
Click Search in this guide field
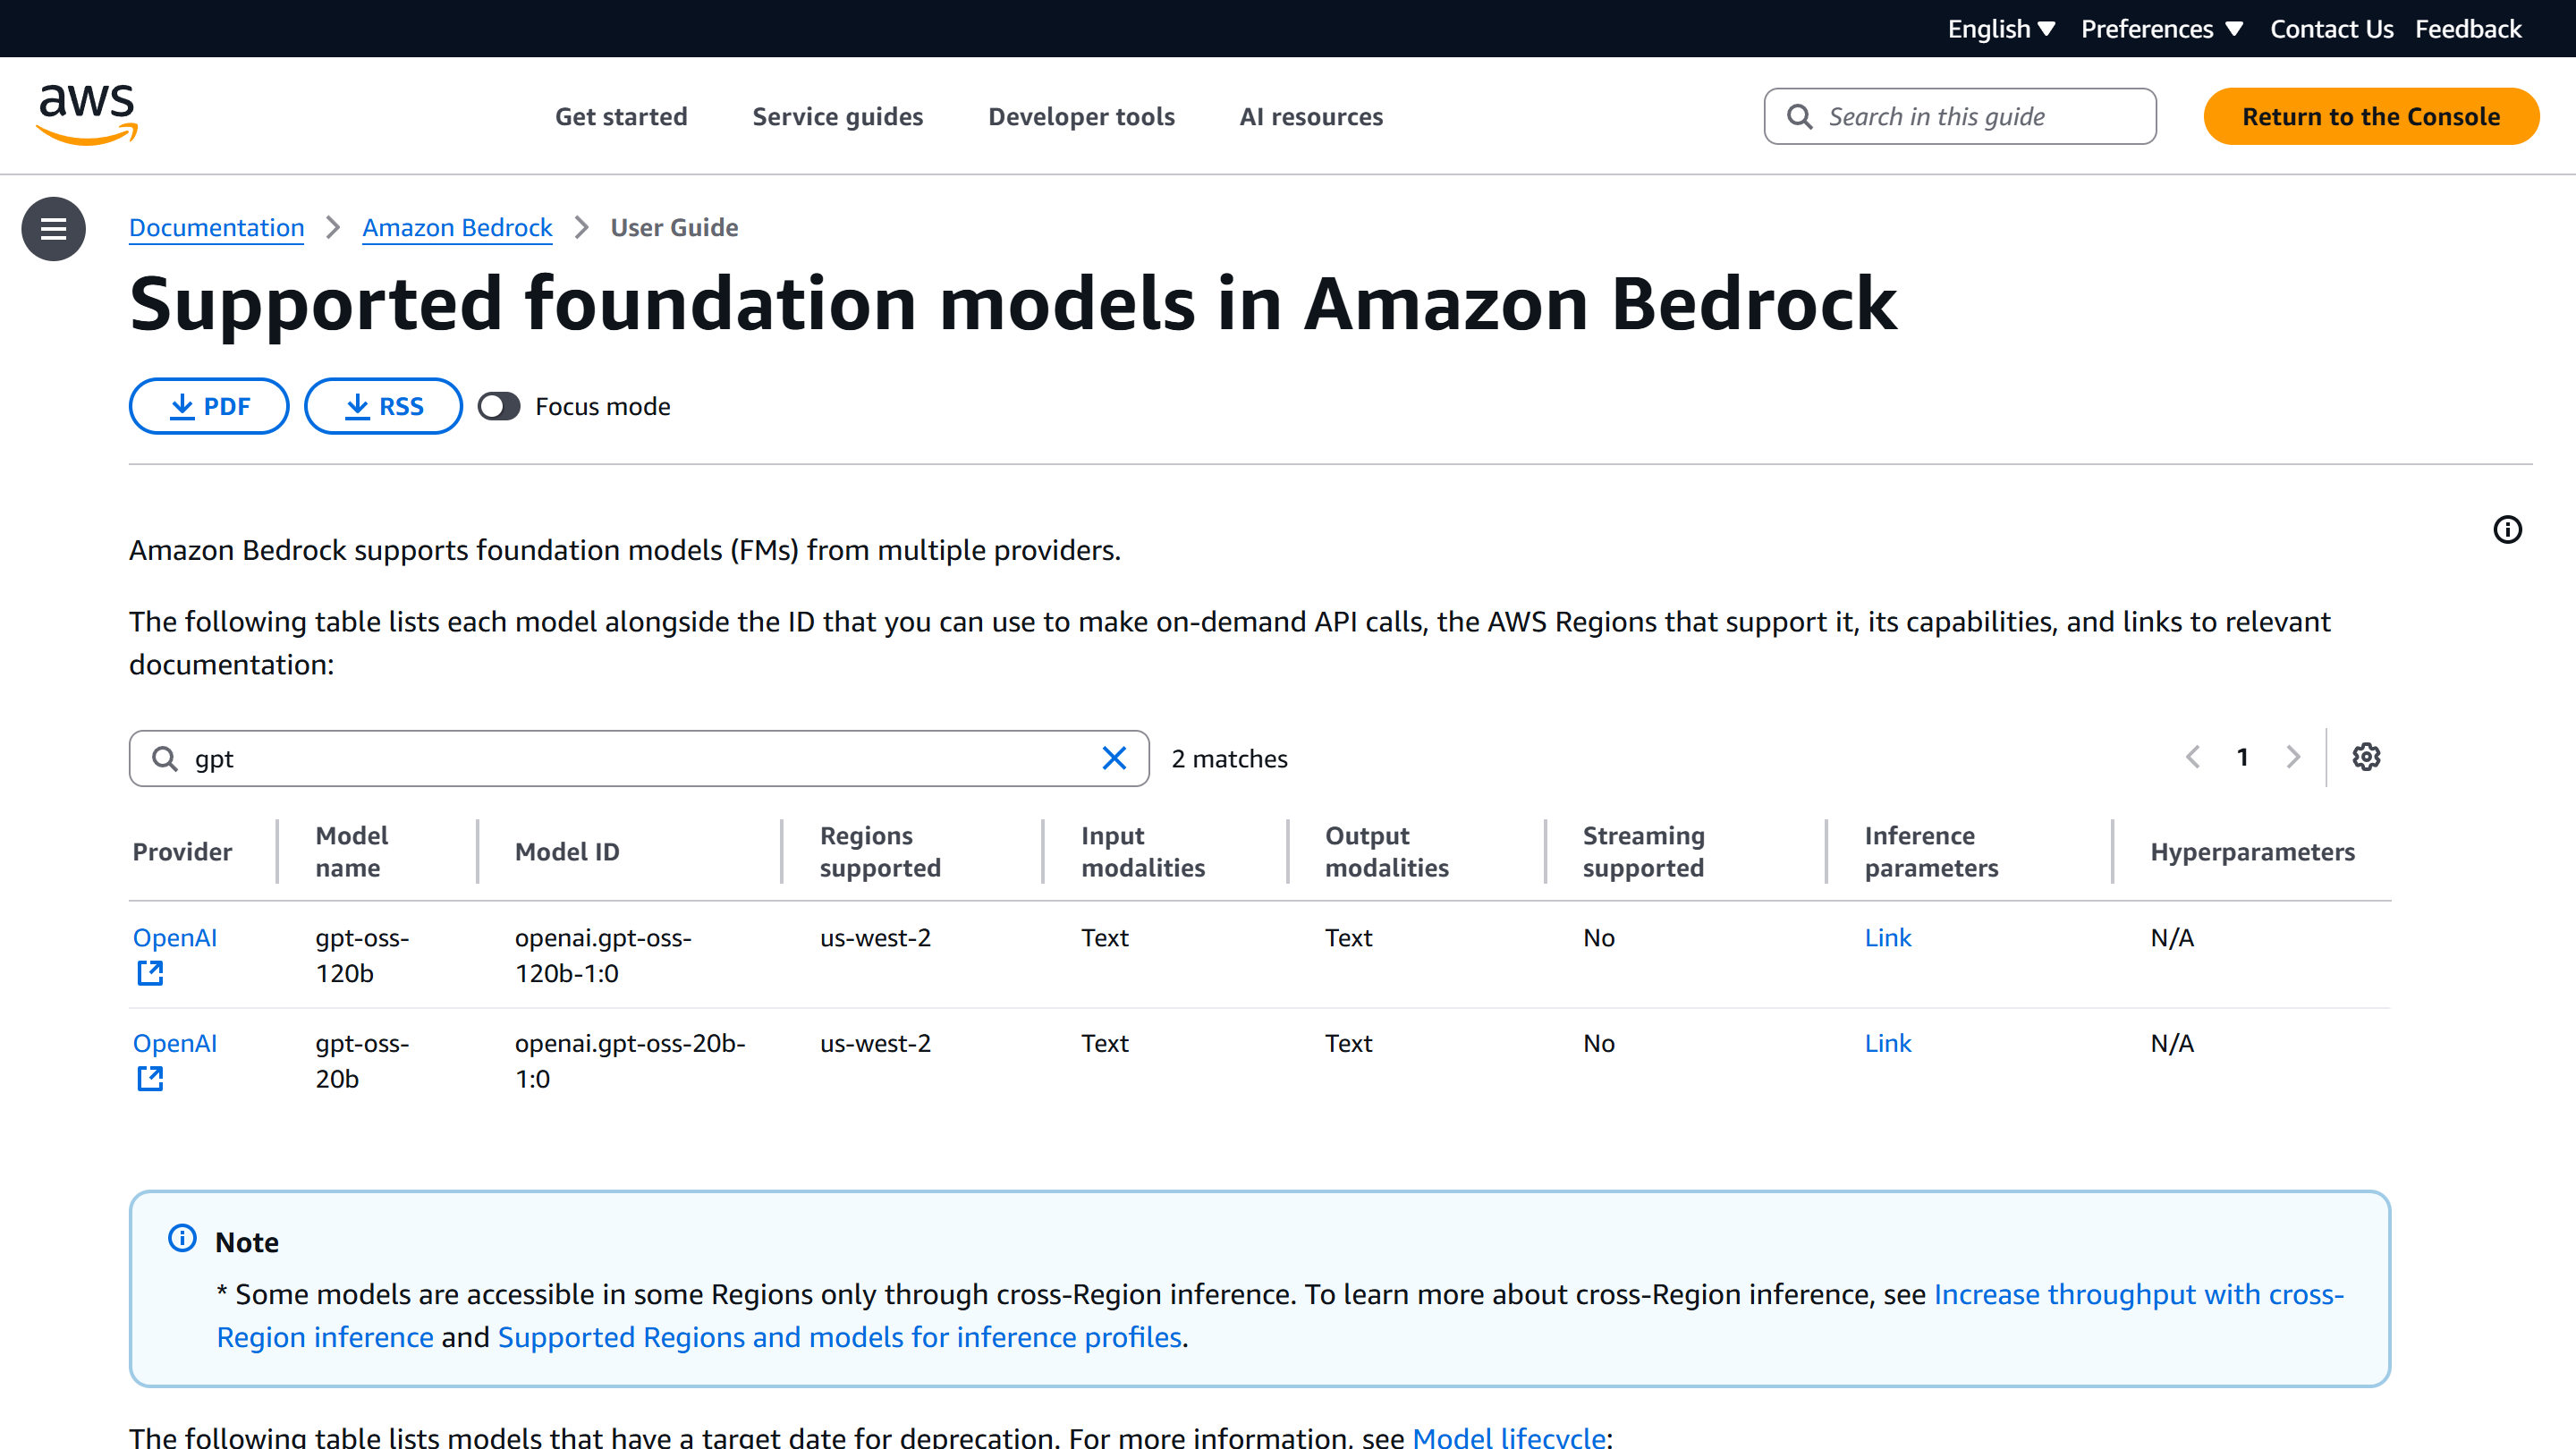pos(1960,117)
